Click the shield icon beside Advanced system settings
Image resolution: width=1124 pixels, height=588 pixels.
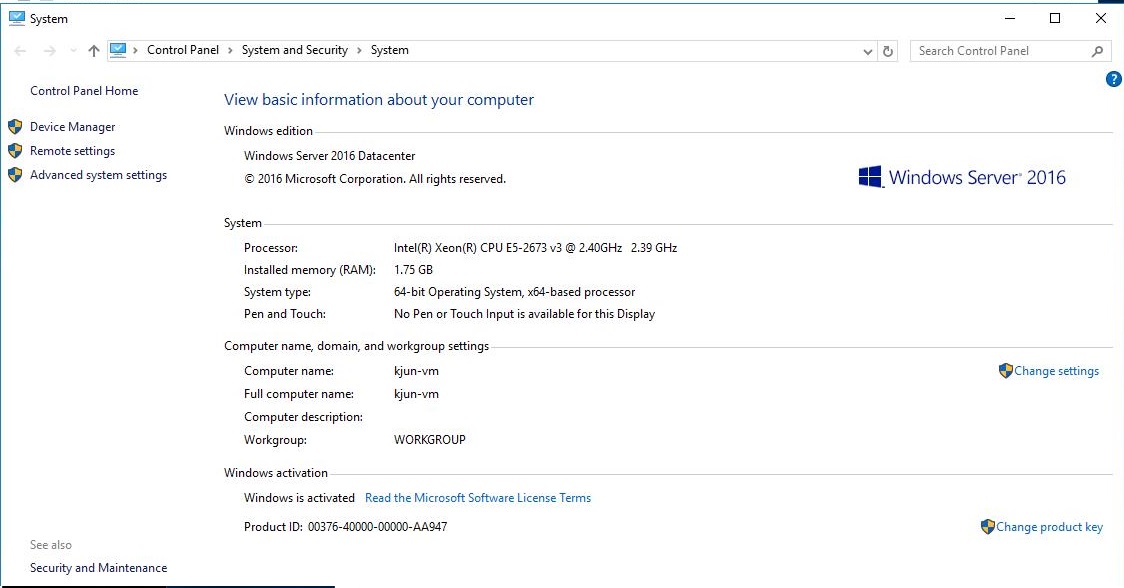pos(15,174)
